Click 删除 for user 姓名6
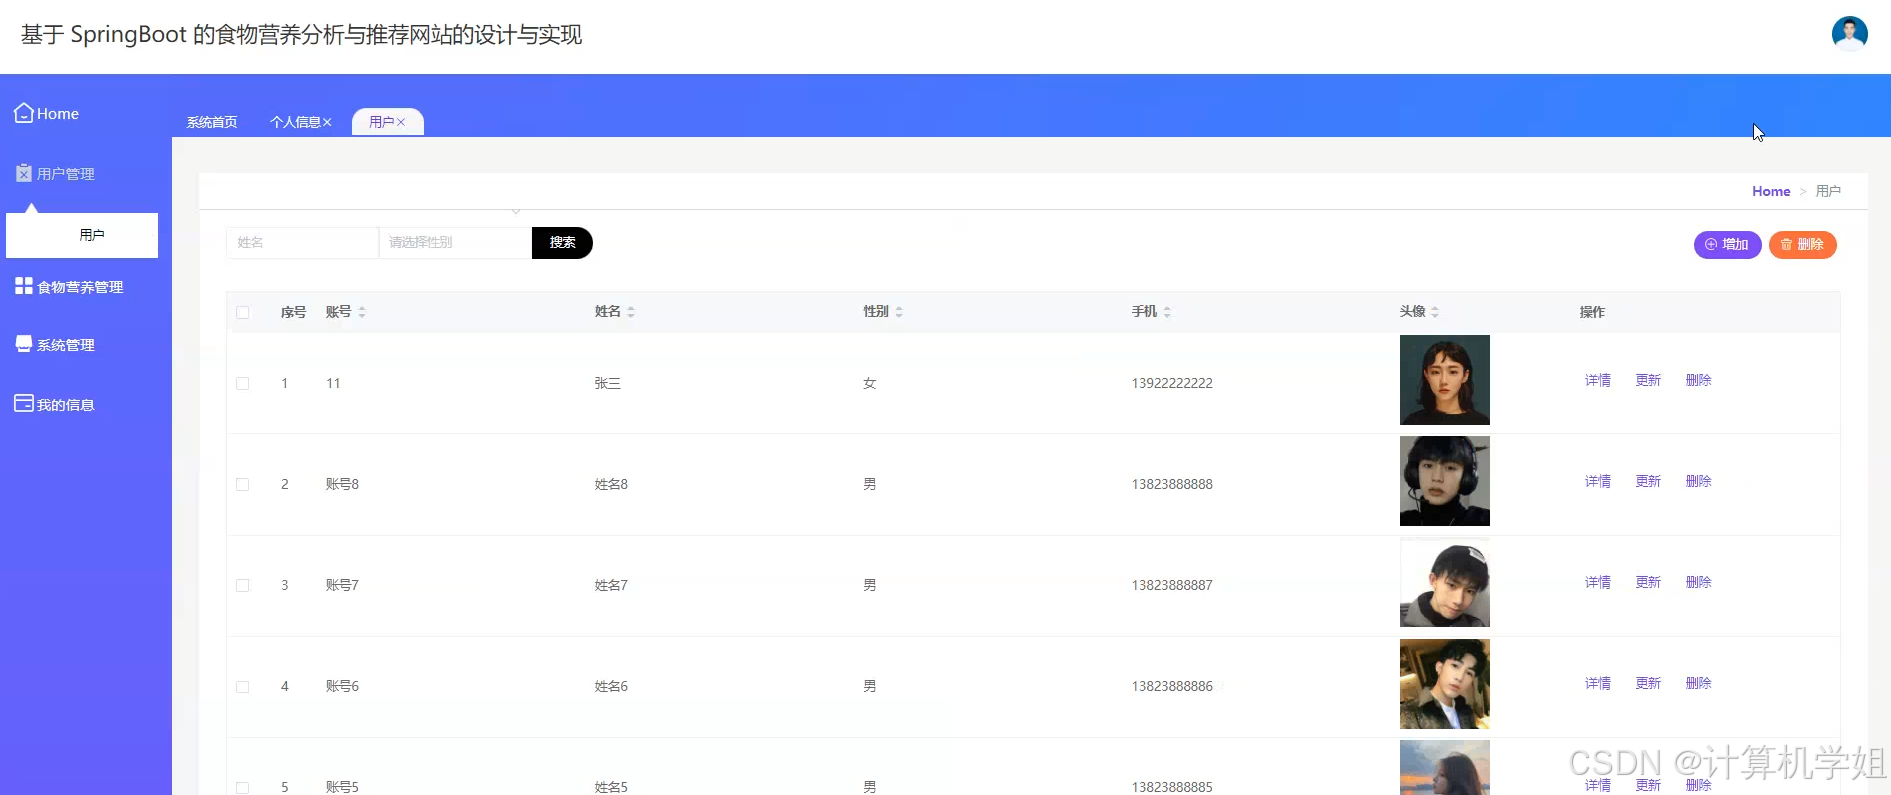1891x795 pixels. click(1698, 683)
